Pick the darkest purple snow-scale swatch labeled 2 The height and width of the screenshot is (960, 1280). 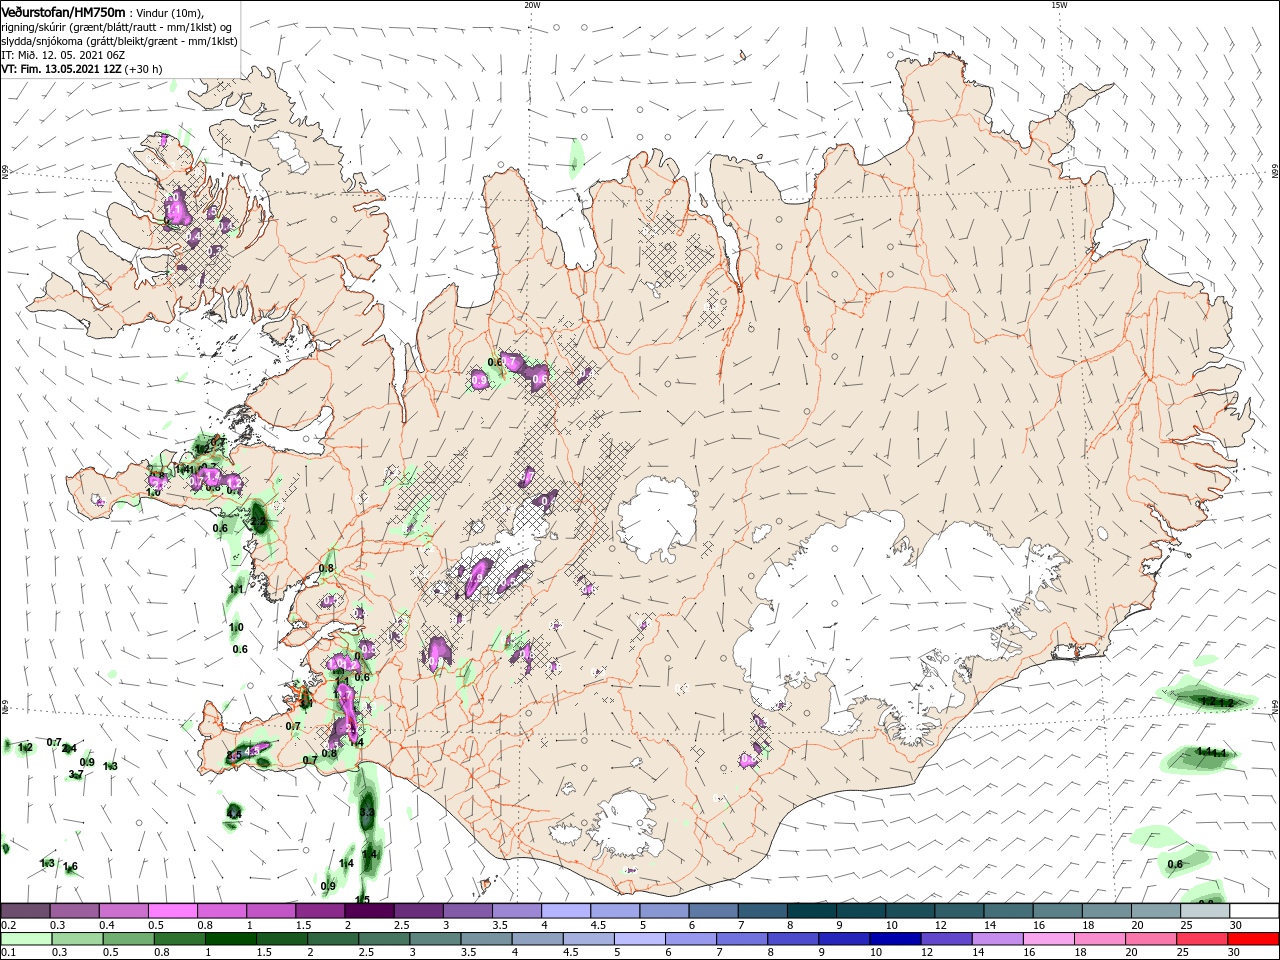click(x=369, y=910)
